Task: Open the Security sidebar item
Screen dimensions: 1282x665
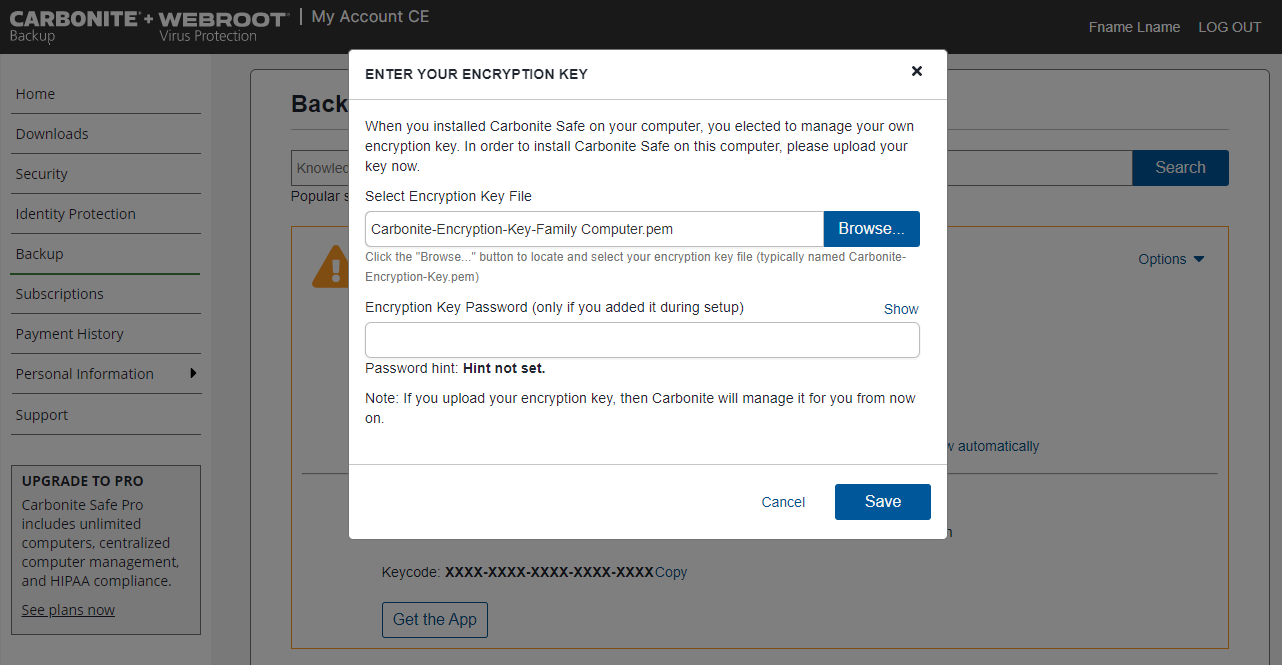Action: [42, 174]
